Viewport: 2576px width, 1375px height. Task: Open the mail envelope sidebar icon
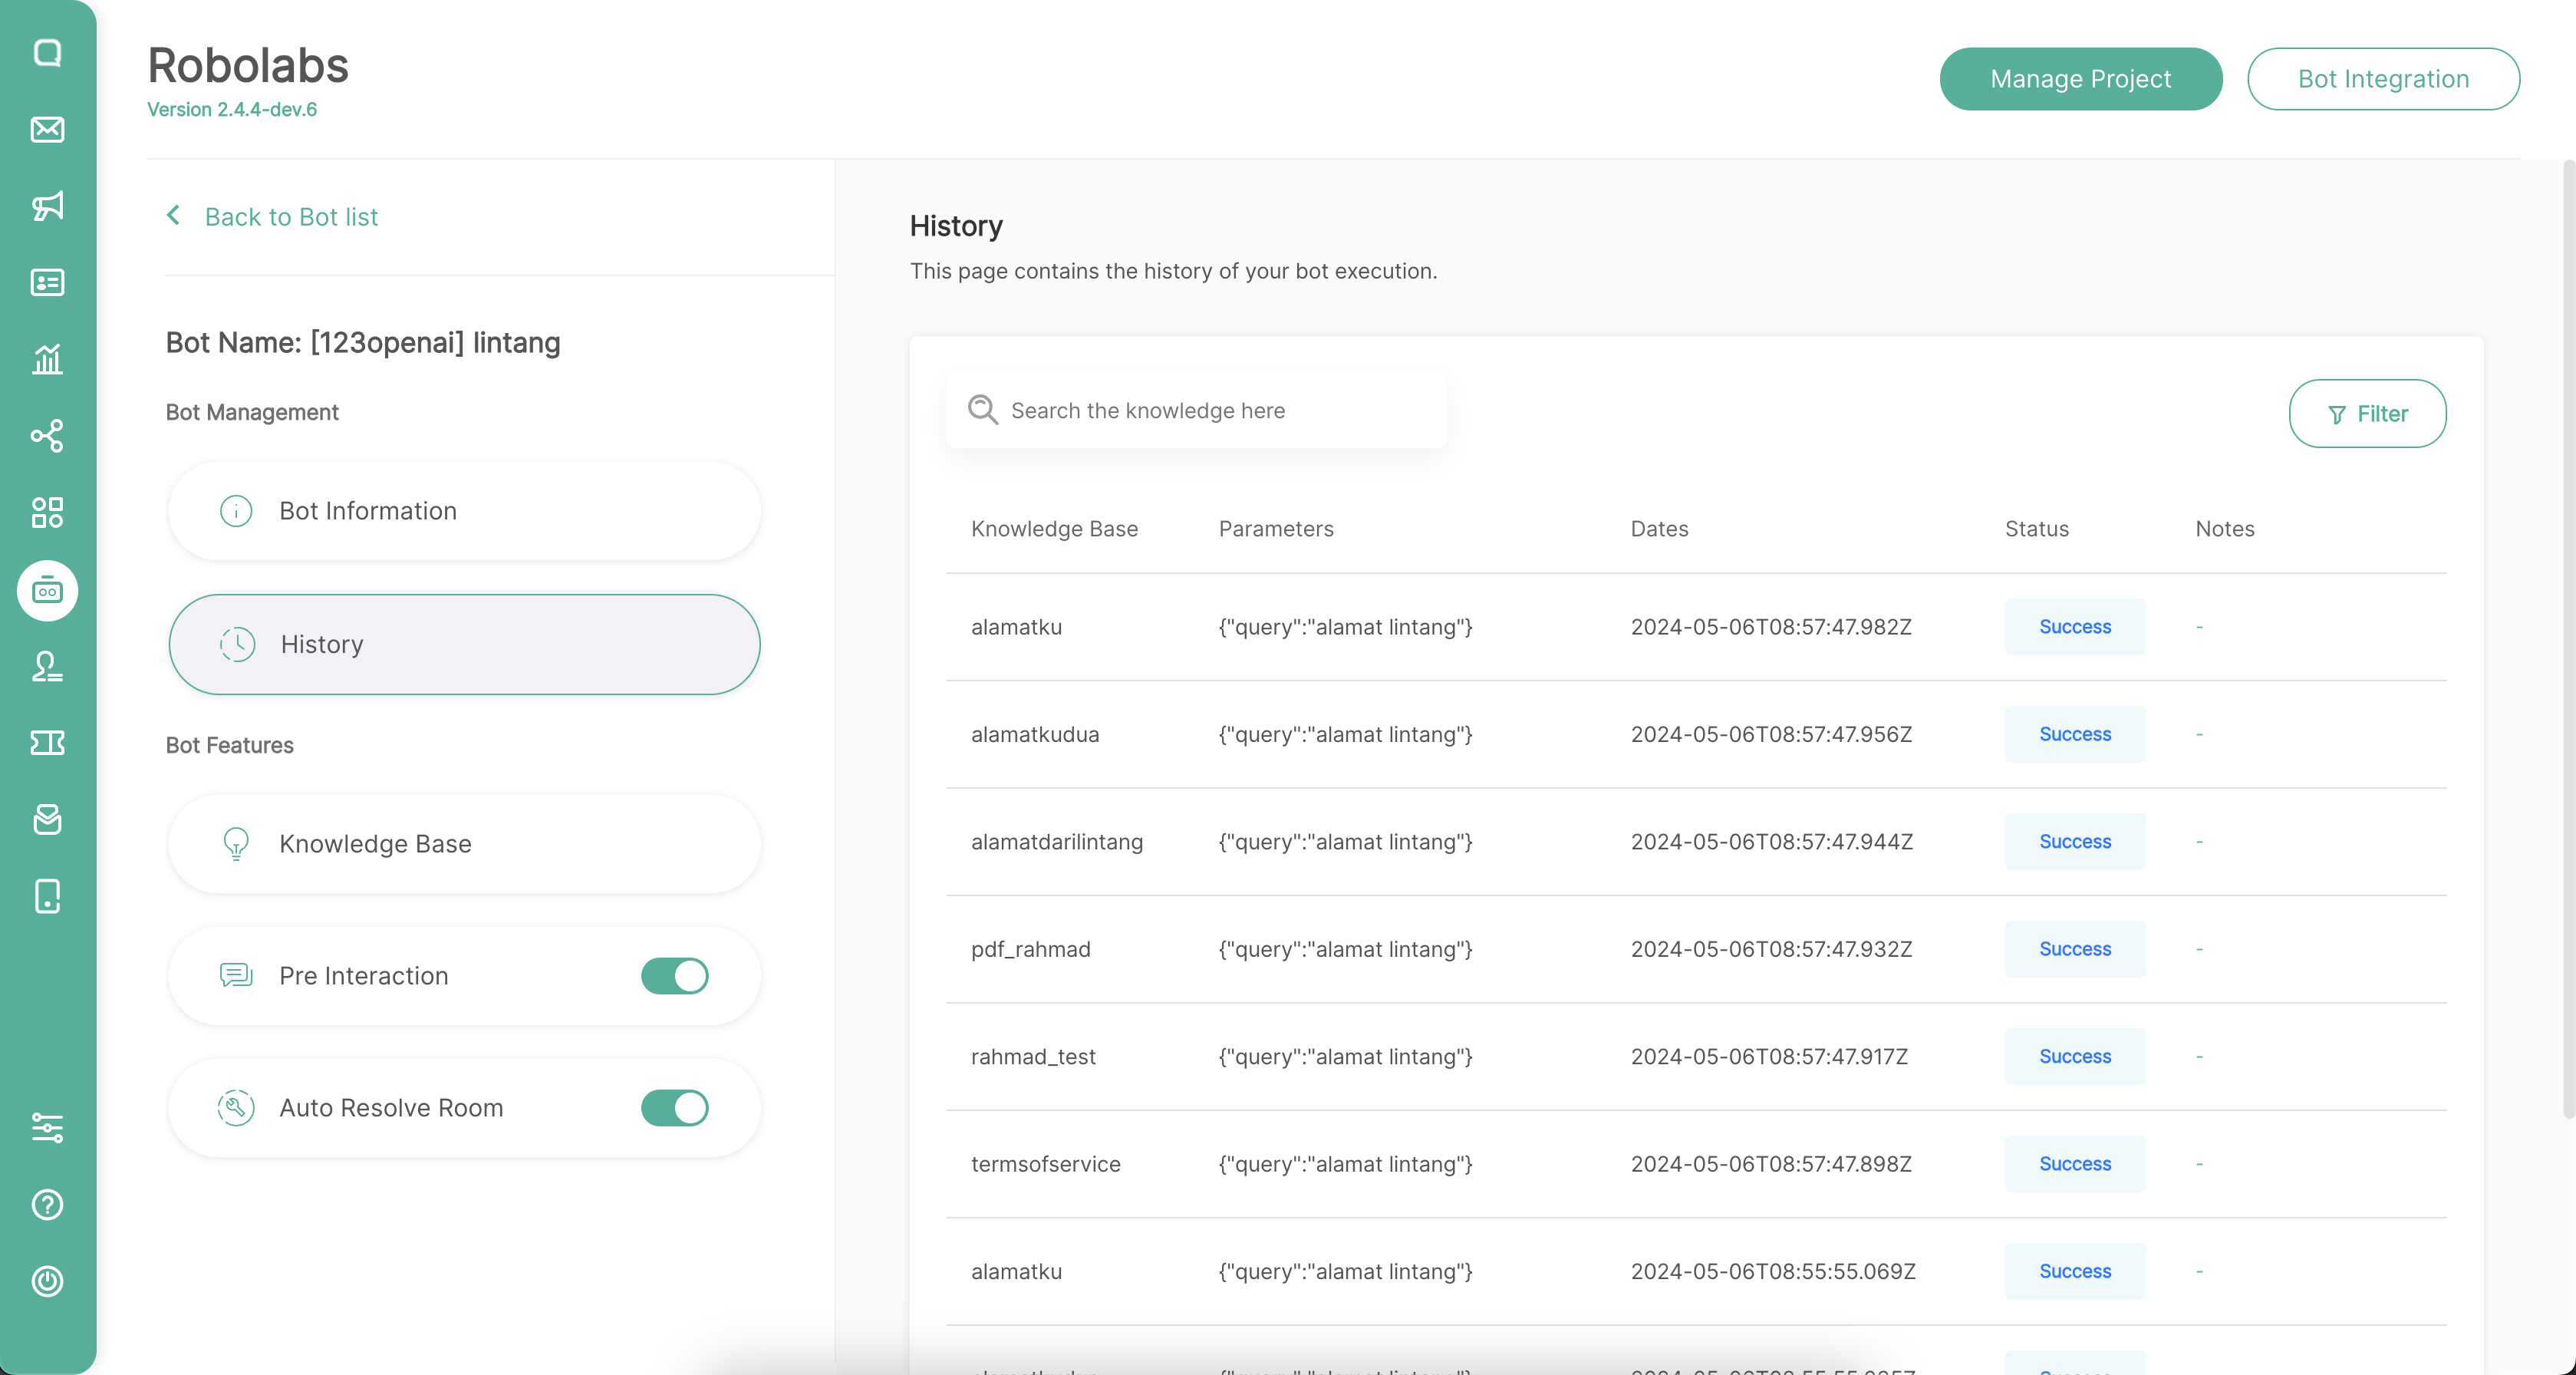[x=47, y=130]
